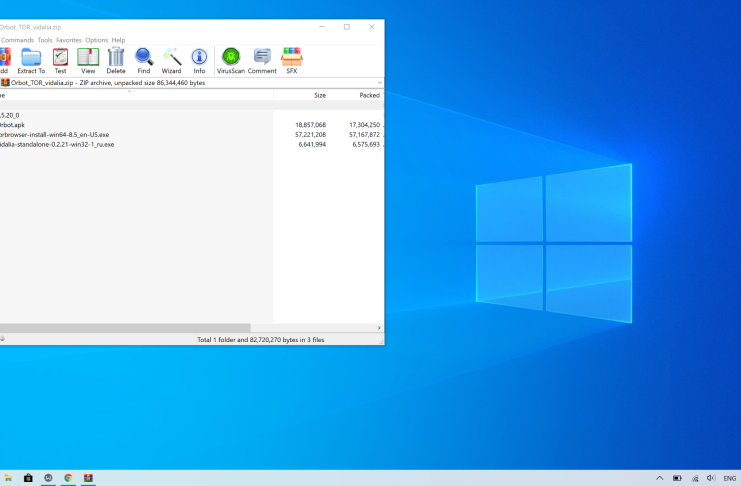Start the VirusScan tool
The height and width of the screenshot is (486, 741).
(231, 61)
